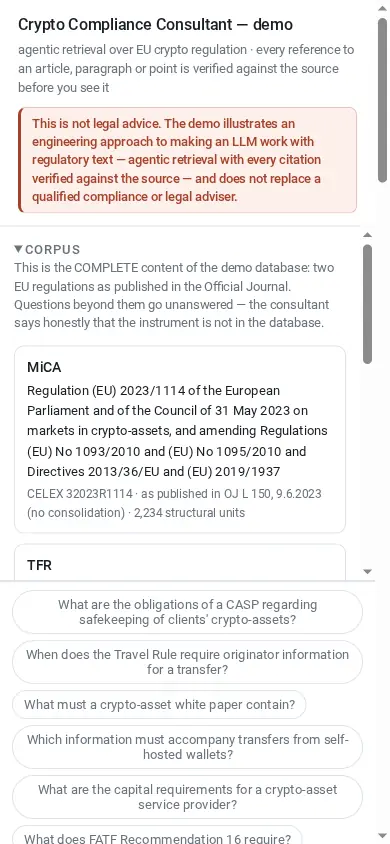This screenshot has height=844, width=390.
Task: Click the main page scrollbar thumb
Action: [382, 100]
